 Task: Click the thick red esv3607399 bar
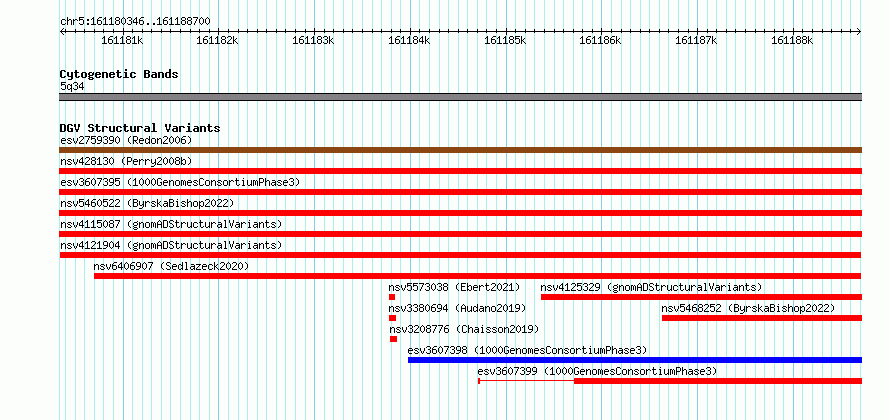tap(718, 381)
